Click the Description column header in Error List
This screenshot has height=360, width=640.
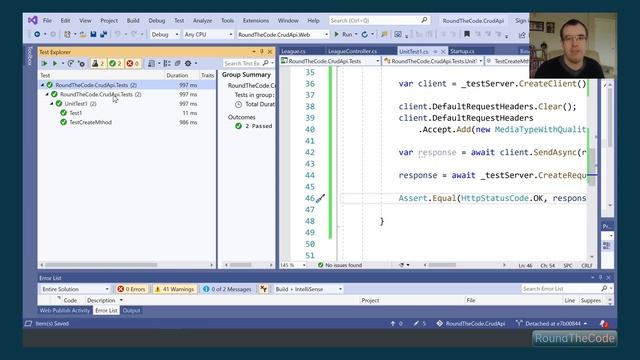(101, 300)
